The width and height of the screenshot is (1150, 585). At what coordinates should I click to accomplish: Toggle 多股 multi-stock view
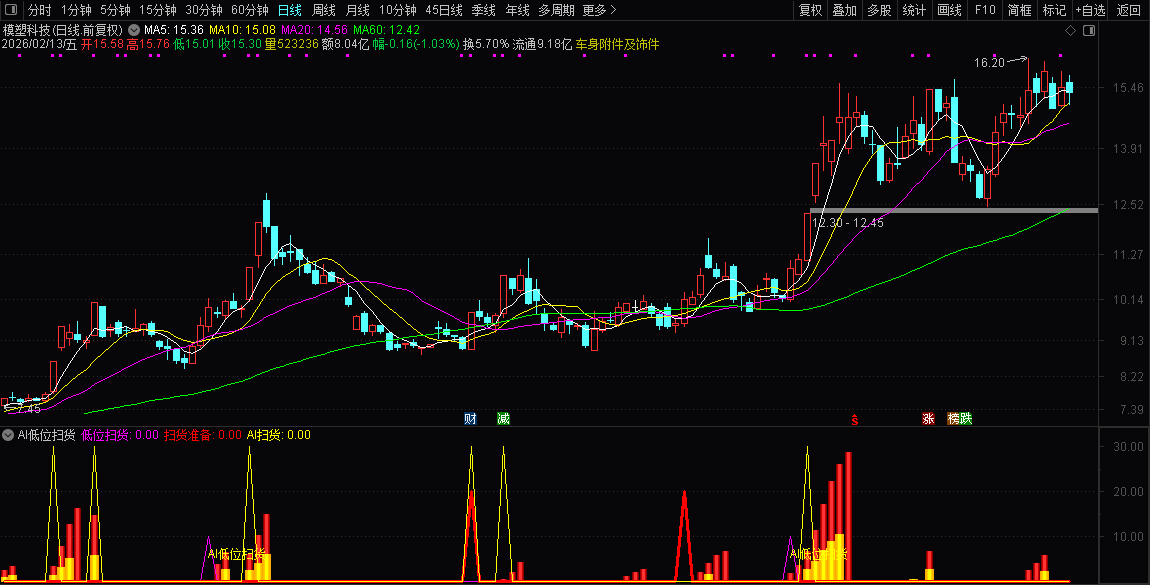coord(879,10)
